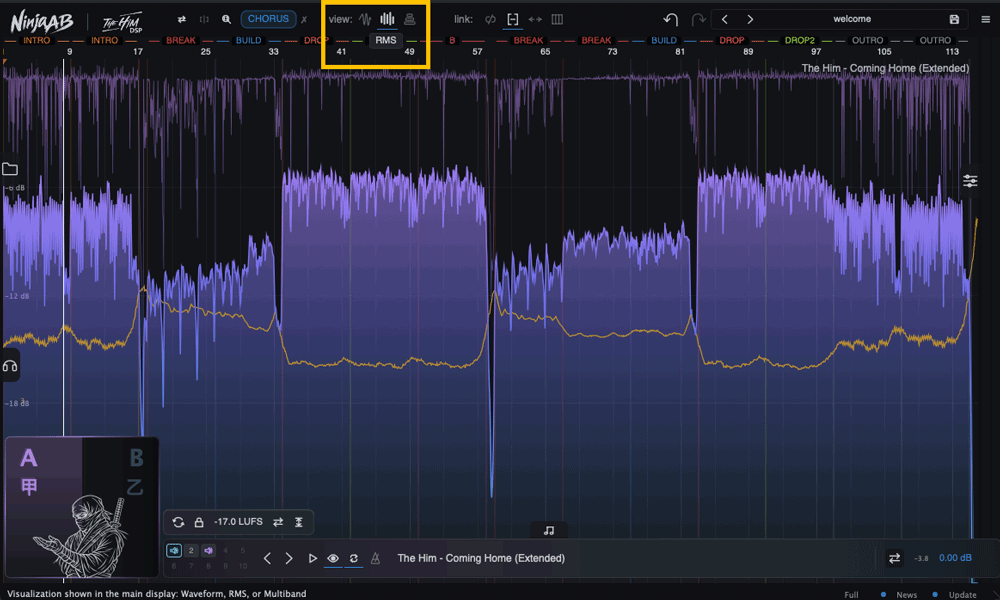Click the -3.8 level readout

[x=921, y=559]
